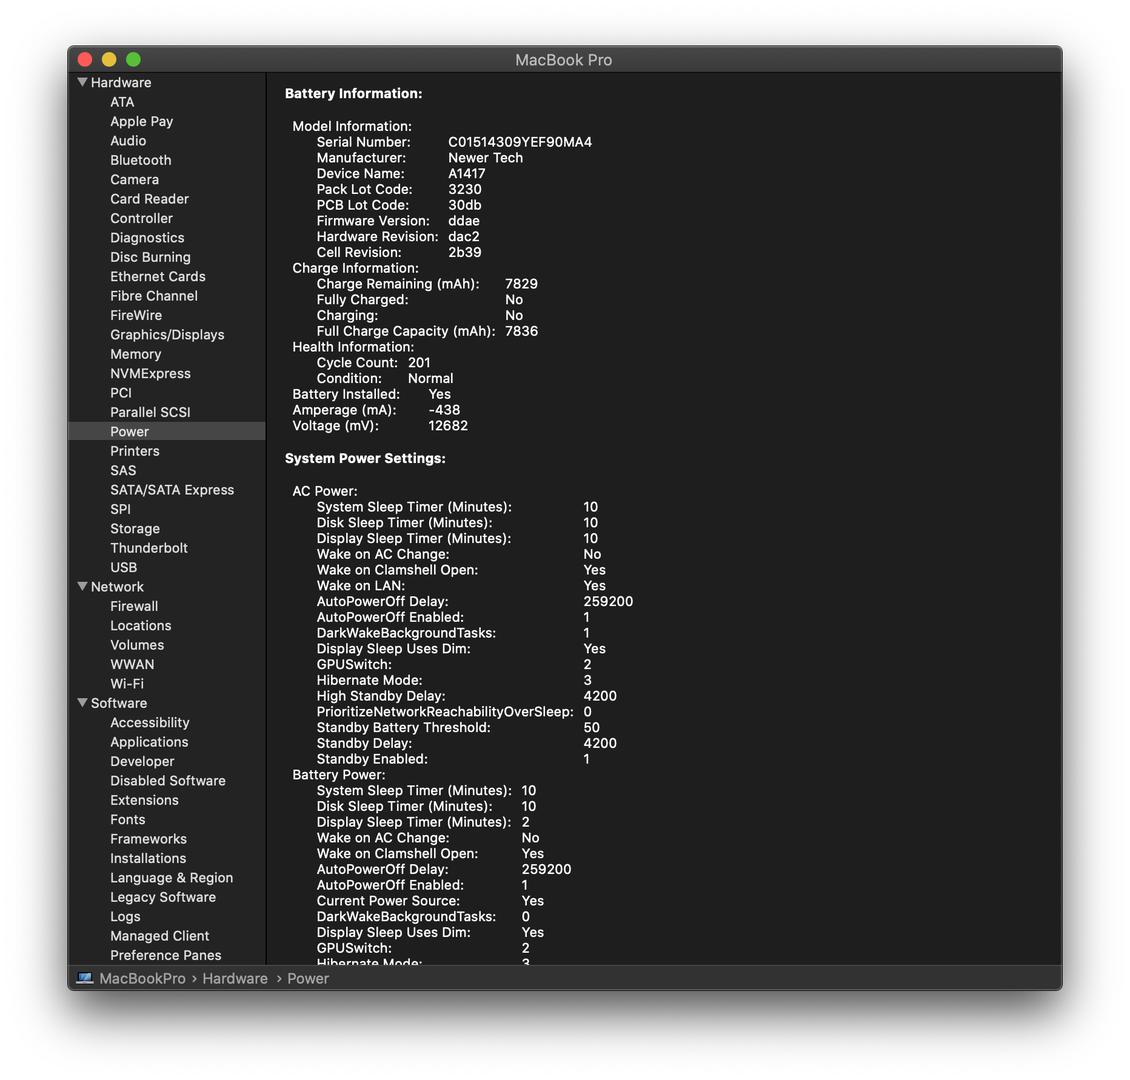Click the yellow minimize window button

109,60
